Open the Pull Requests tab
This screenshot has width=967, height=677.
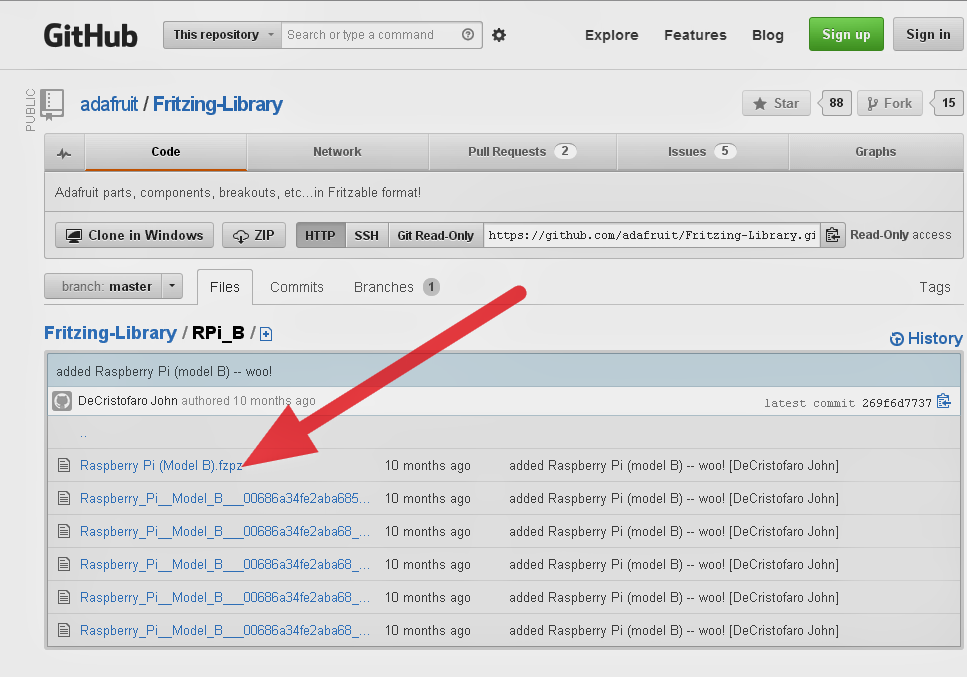coord(522,152)
